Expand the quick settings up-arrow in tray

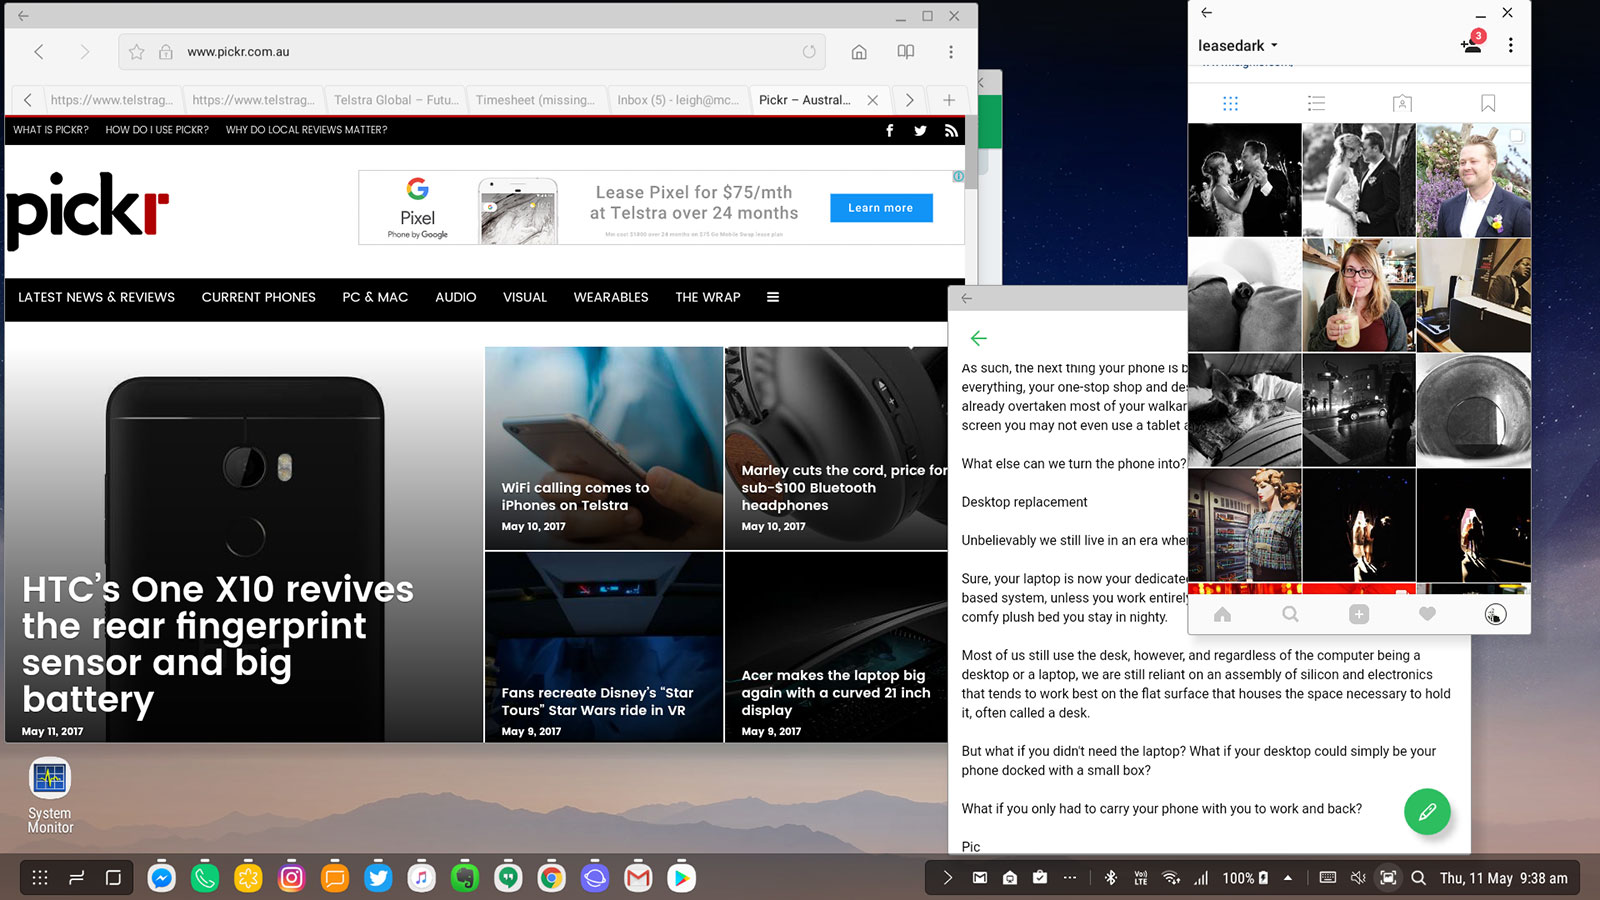click(1288, 878)
